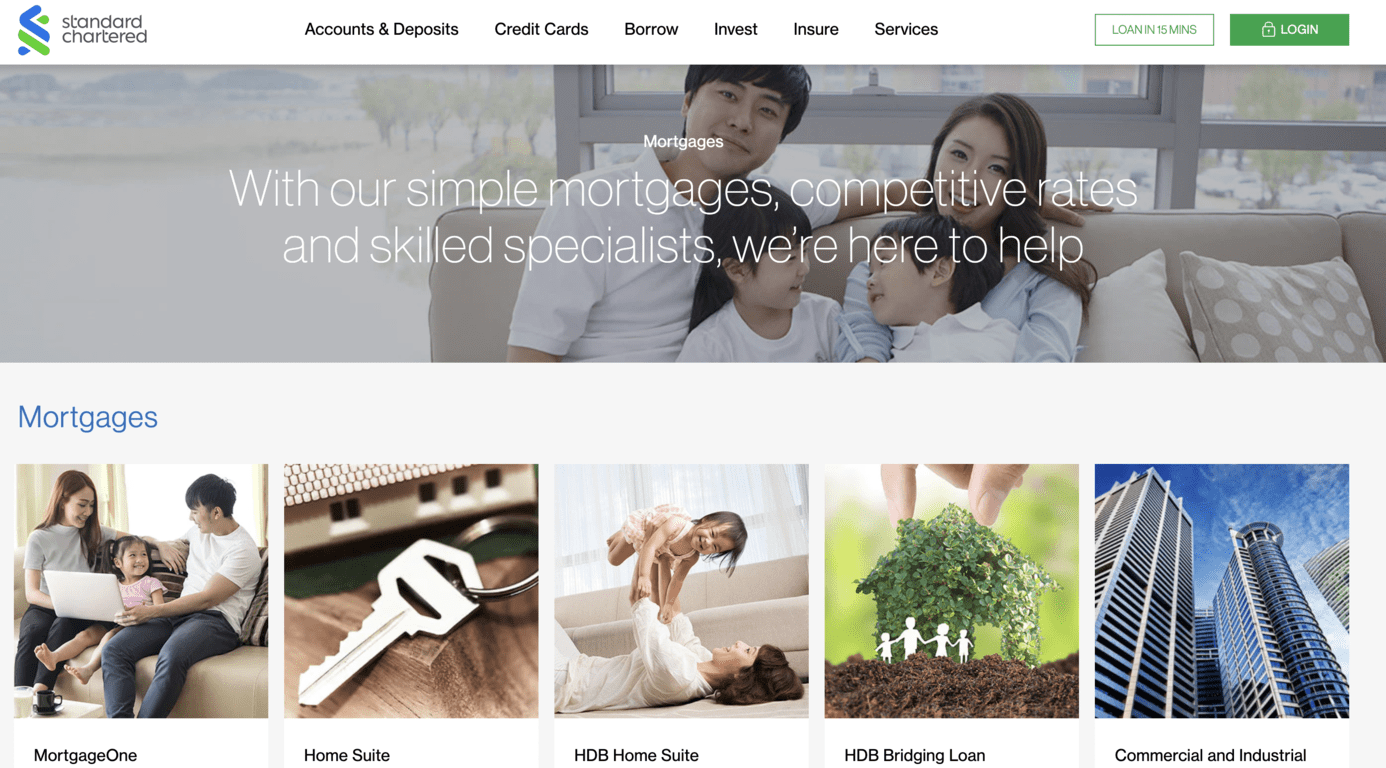Open the HDB Home Suite image

pos(681,591)
